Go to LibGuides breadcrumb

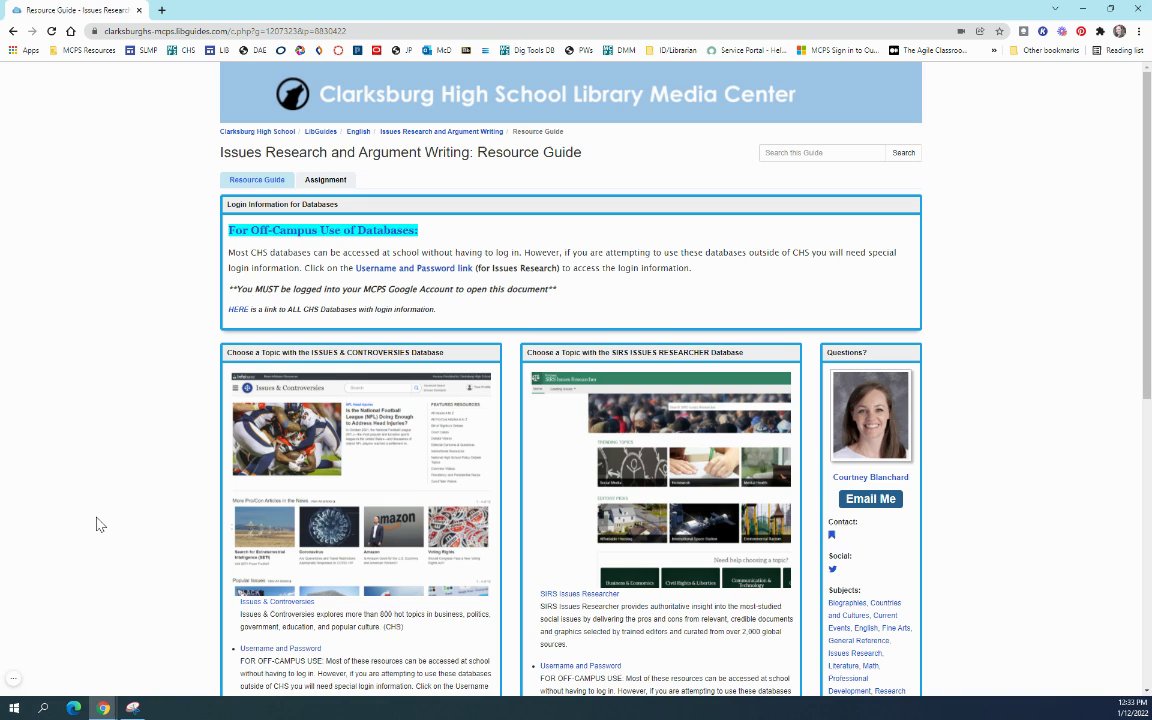click(x=320, y=132)
